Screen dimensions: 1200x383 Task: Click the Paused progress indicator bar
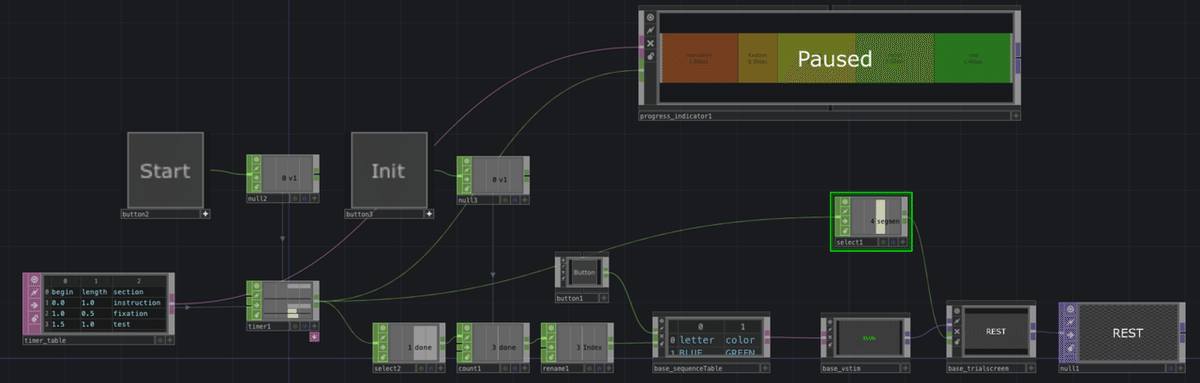coord(835,59)
